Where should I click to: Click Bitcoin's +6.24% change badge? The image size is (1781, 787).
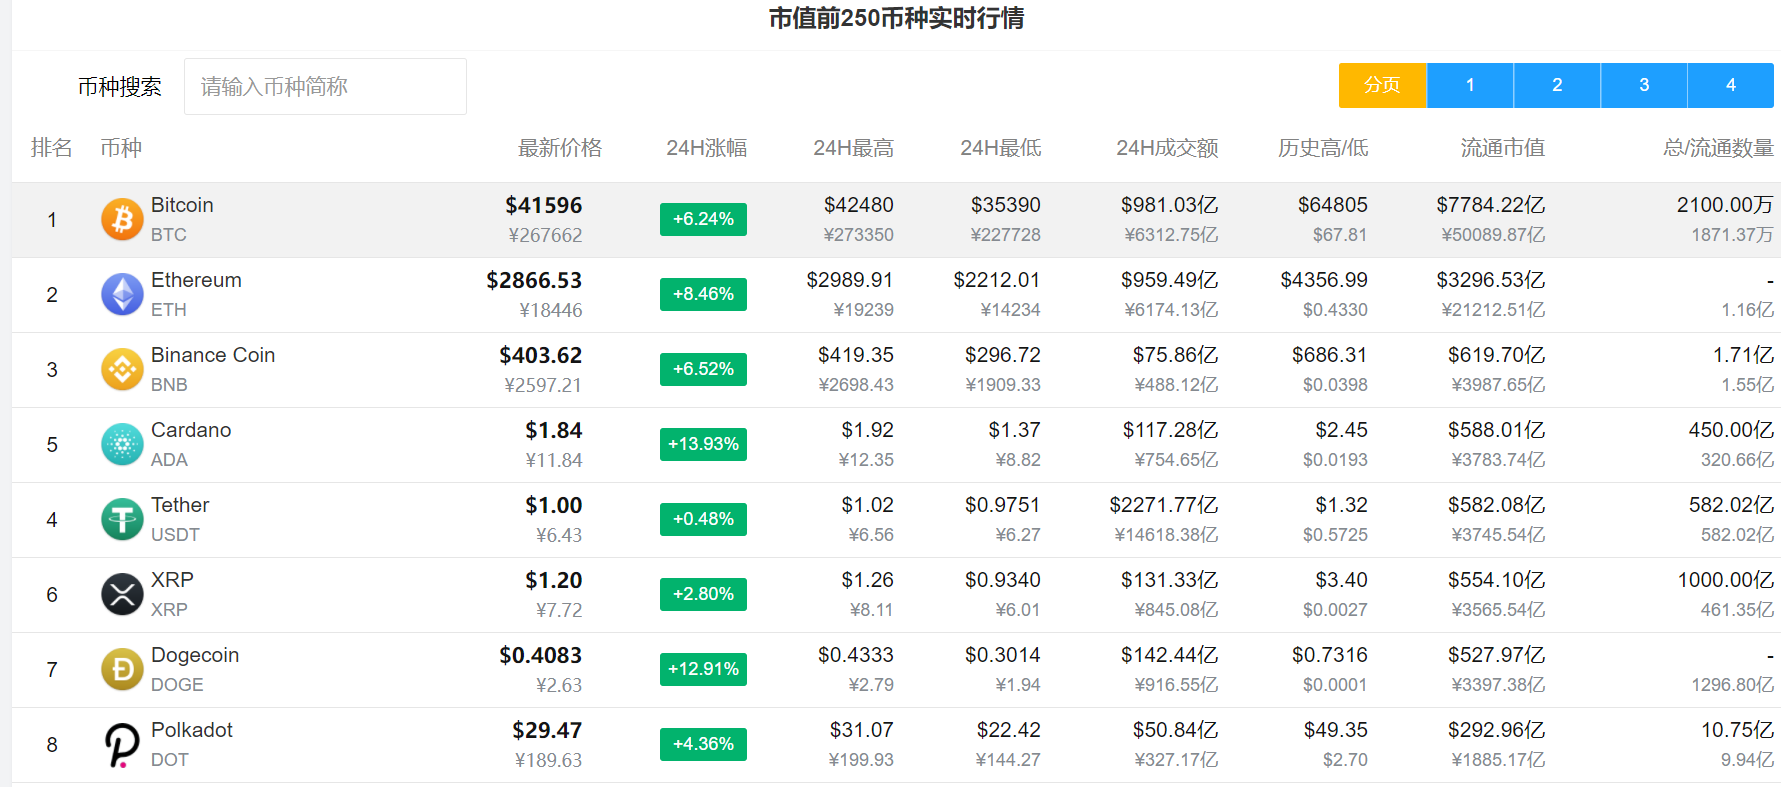point(703,219)
